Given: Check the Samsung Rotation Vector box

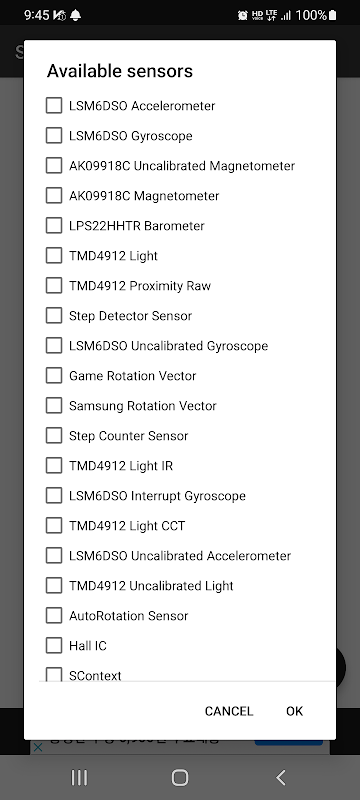Looking at the screenshot, I should coord(54,406).
